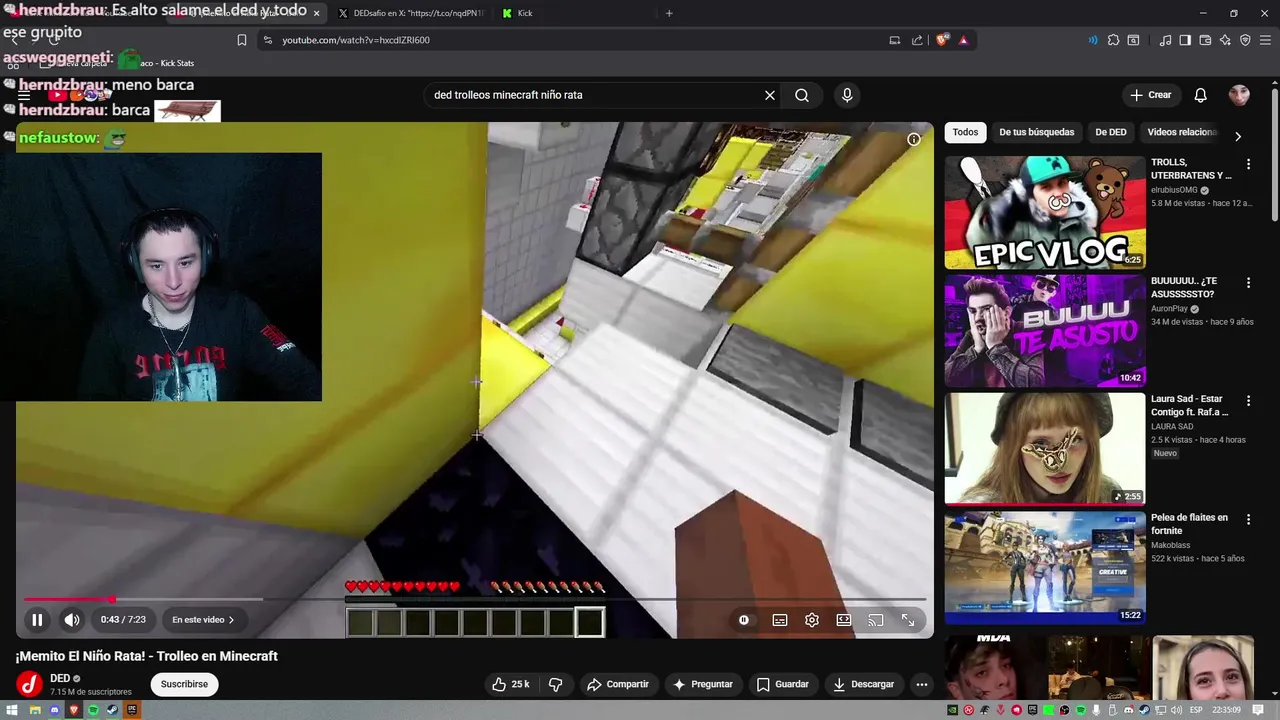The image size is (1280, 720).
Task: Open 'BUUUUUU.. ¿TE ASUSSSSTO?' thumbnail
Action: pos(1045,330)
